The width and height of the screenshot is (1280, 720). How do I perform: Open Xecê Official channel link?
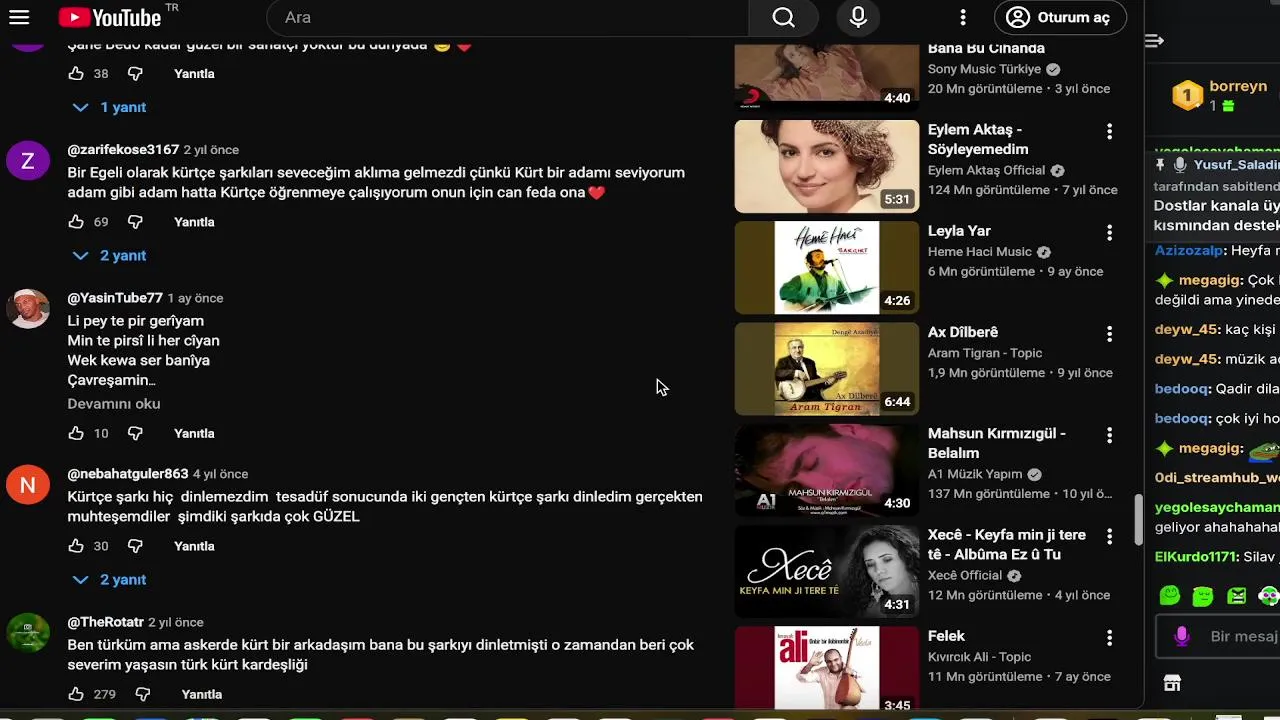point(965,575)
